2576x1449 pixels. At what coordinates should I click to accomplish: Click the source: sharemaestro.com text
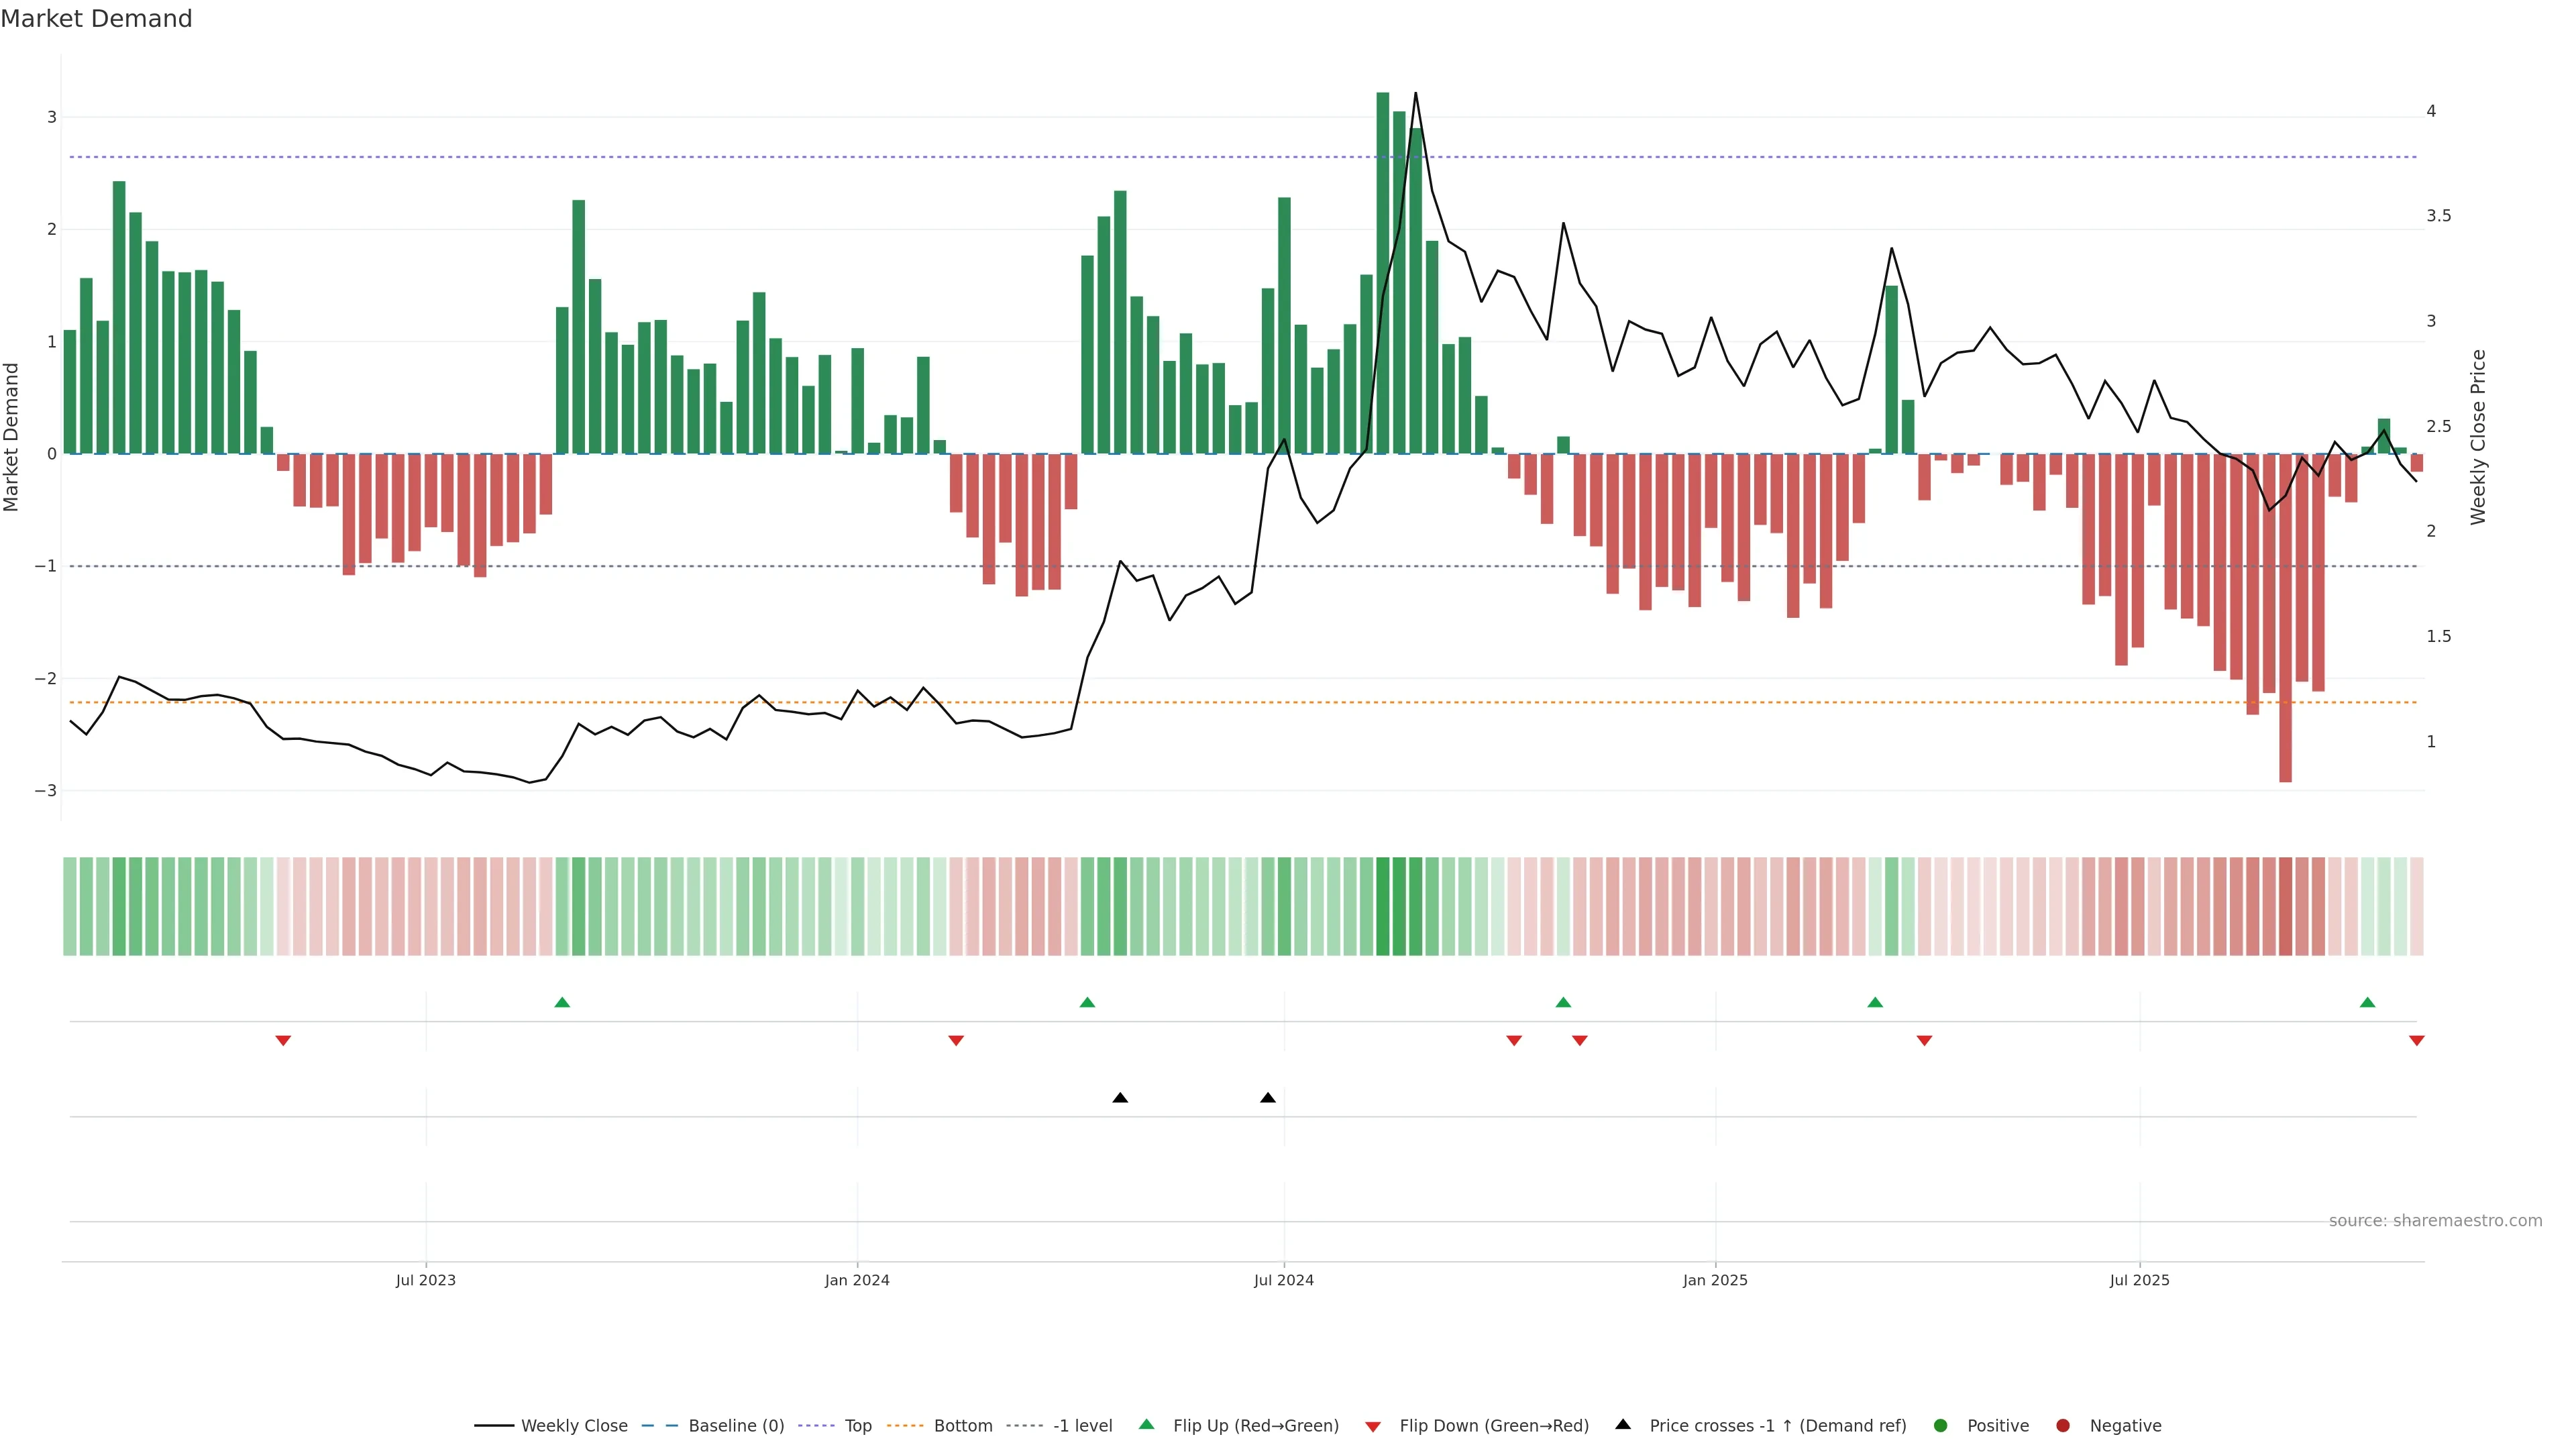click(x=2435, y=1221)
